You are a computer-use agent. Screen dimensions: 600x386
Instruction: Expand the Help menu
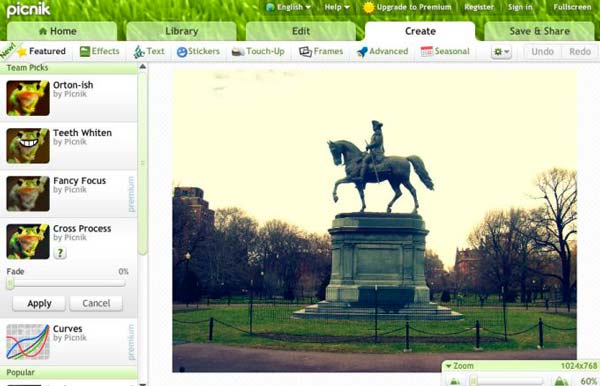[x=337, y=7]
